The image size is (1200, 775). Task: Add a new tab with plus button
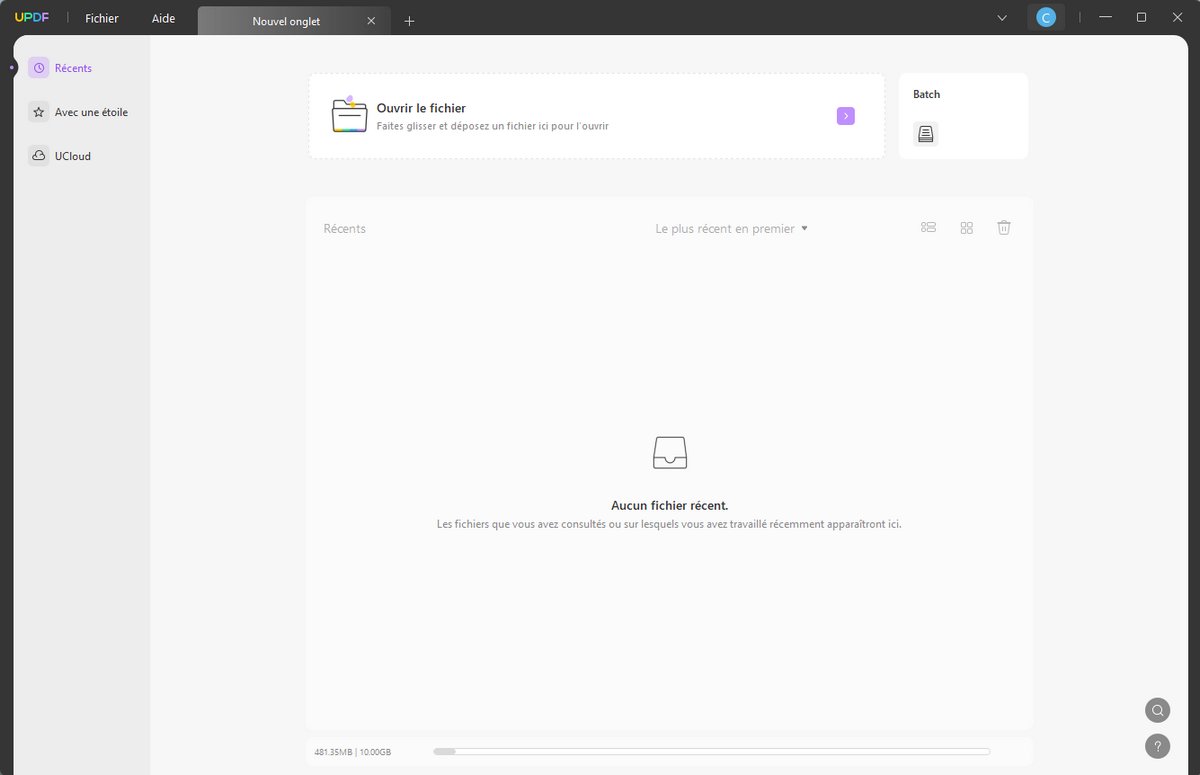coord(409,21)
